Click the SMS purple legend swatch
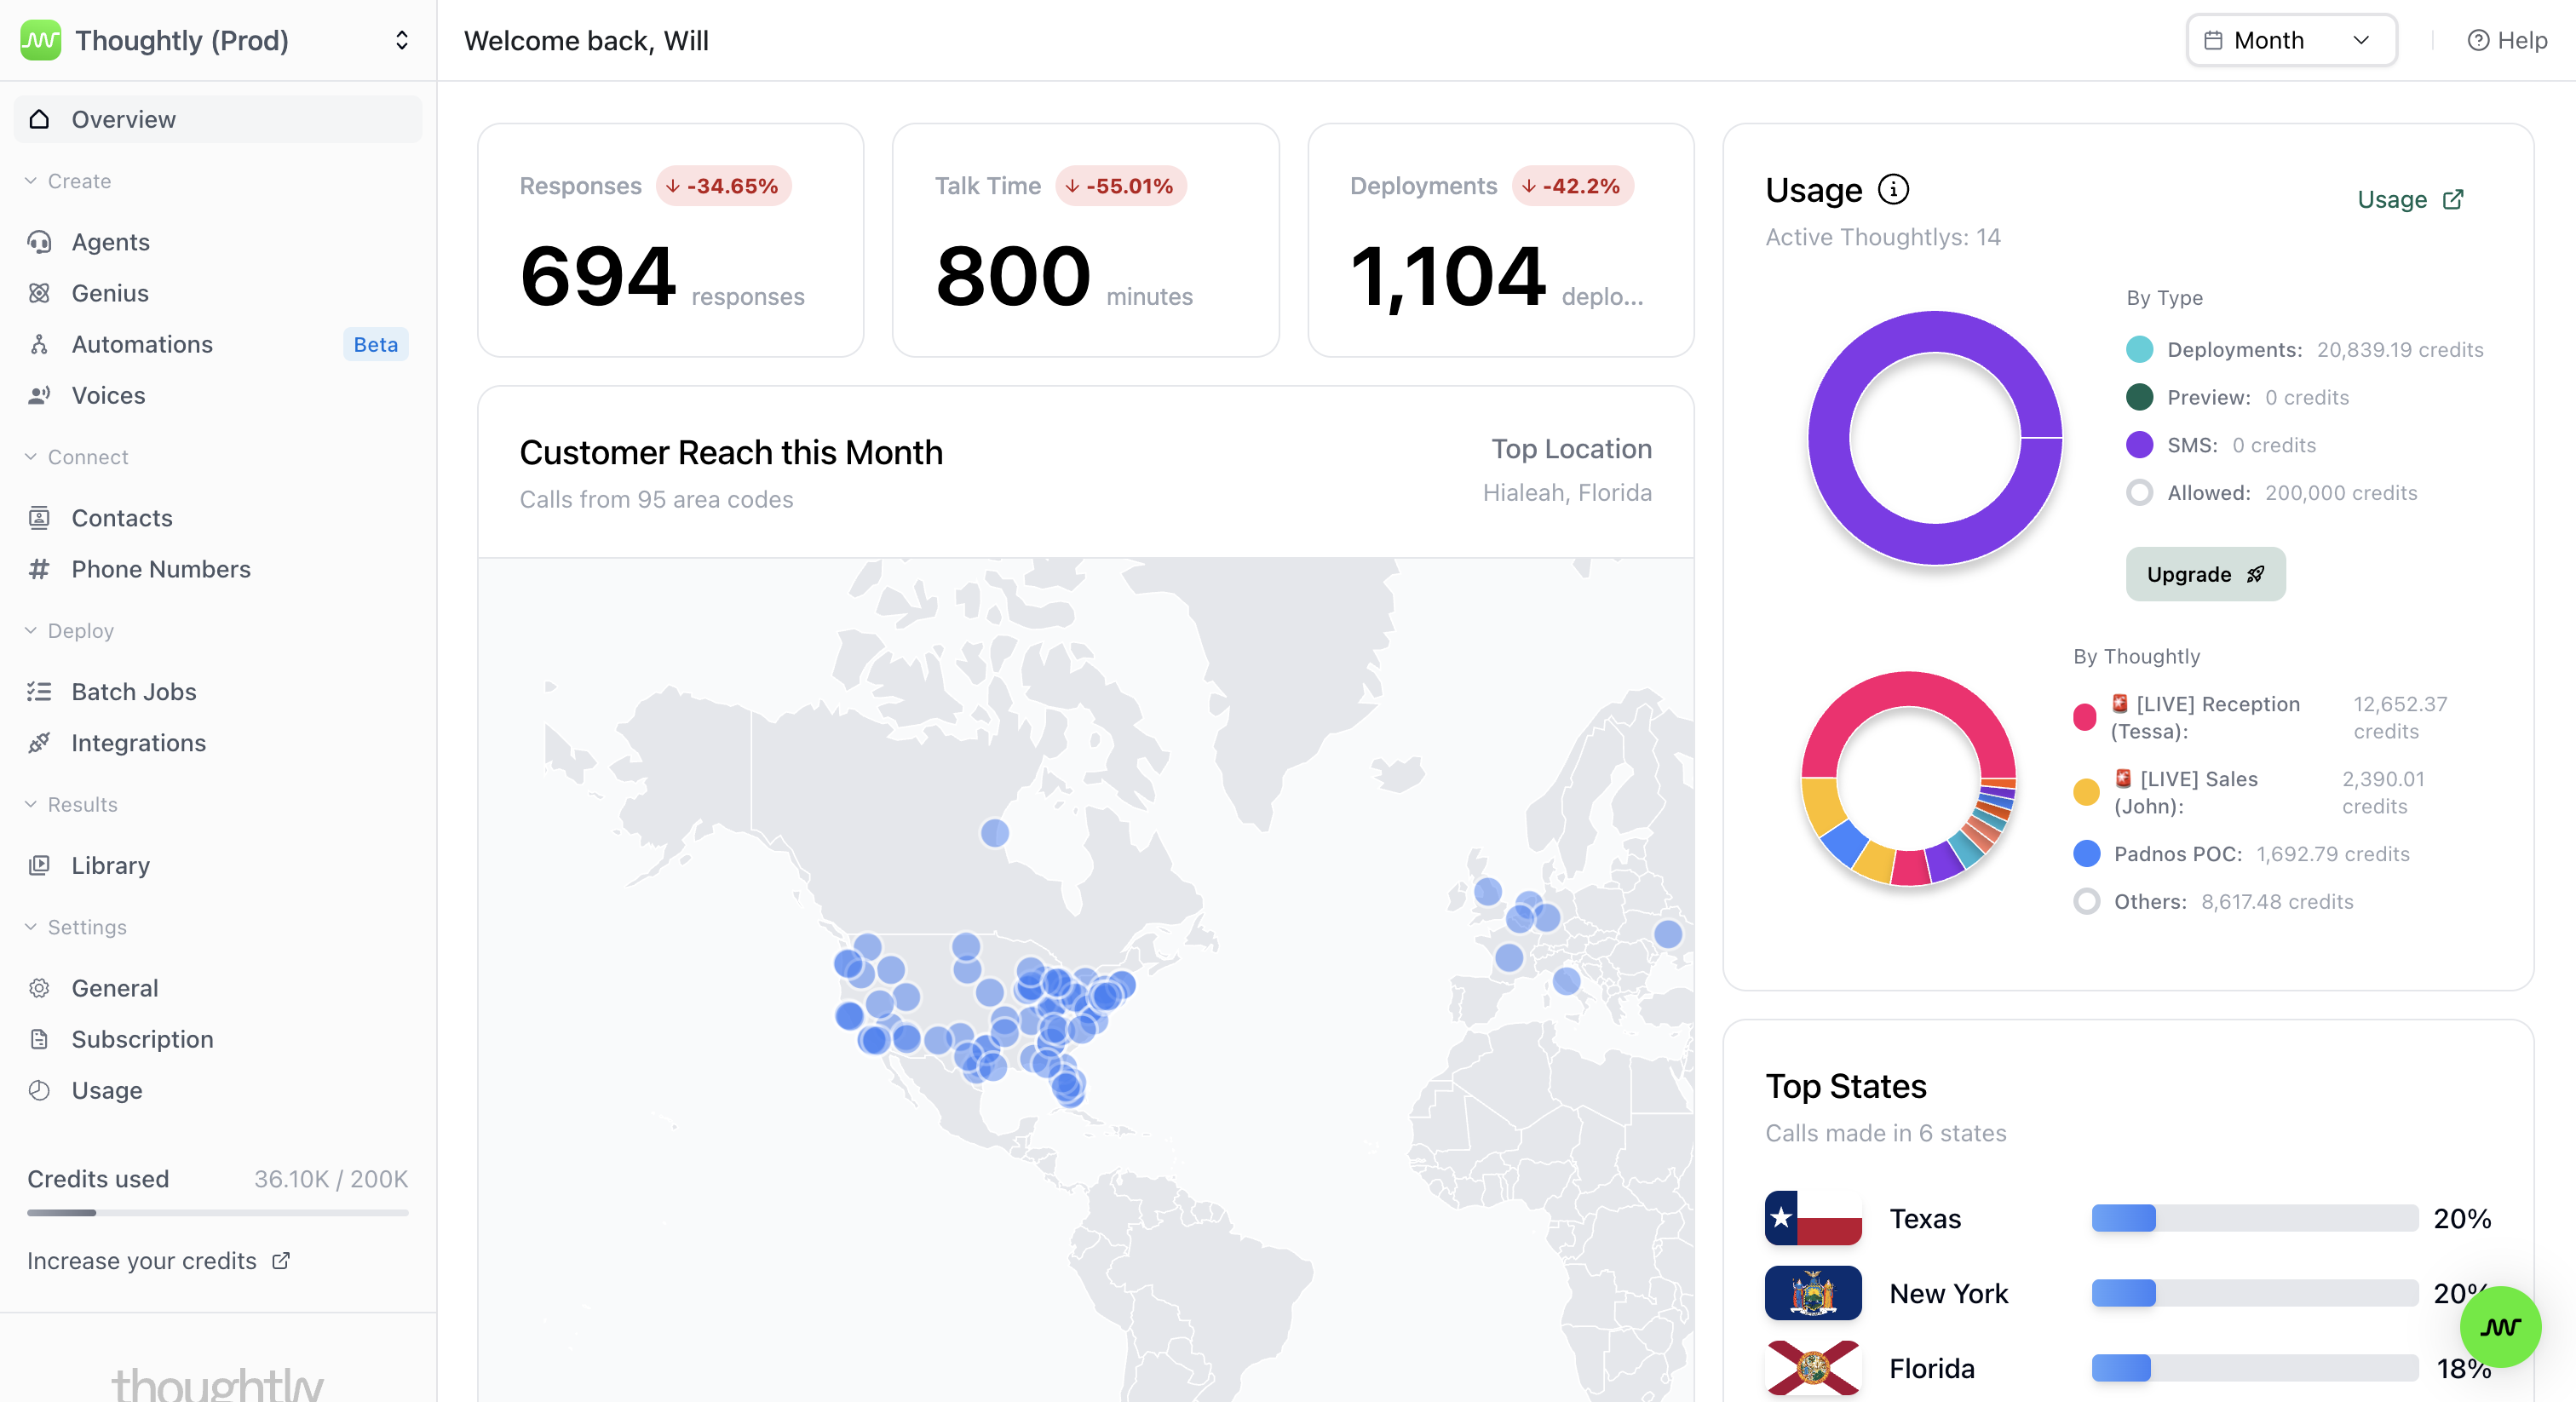2576x1402 pixels. coord(2139,445)
